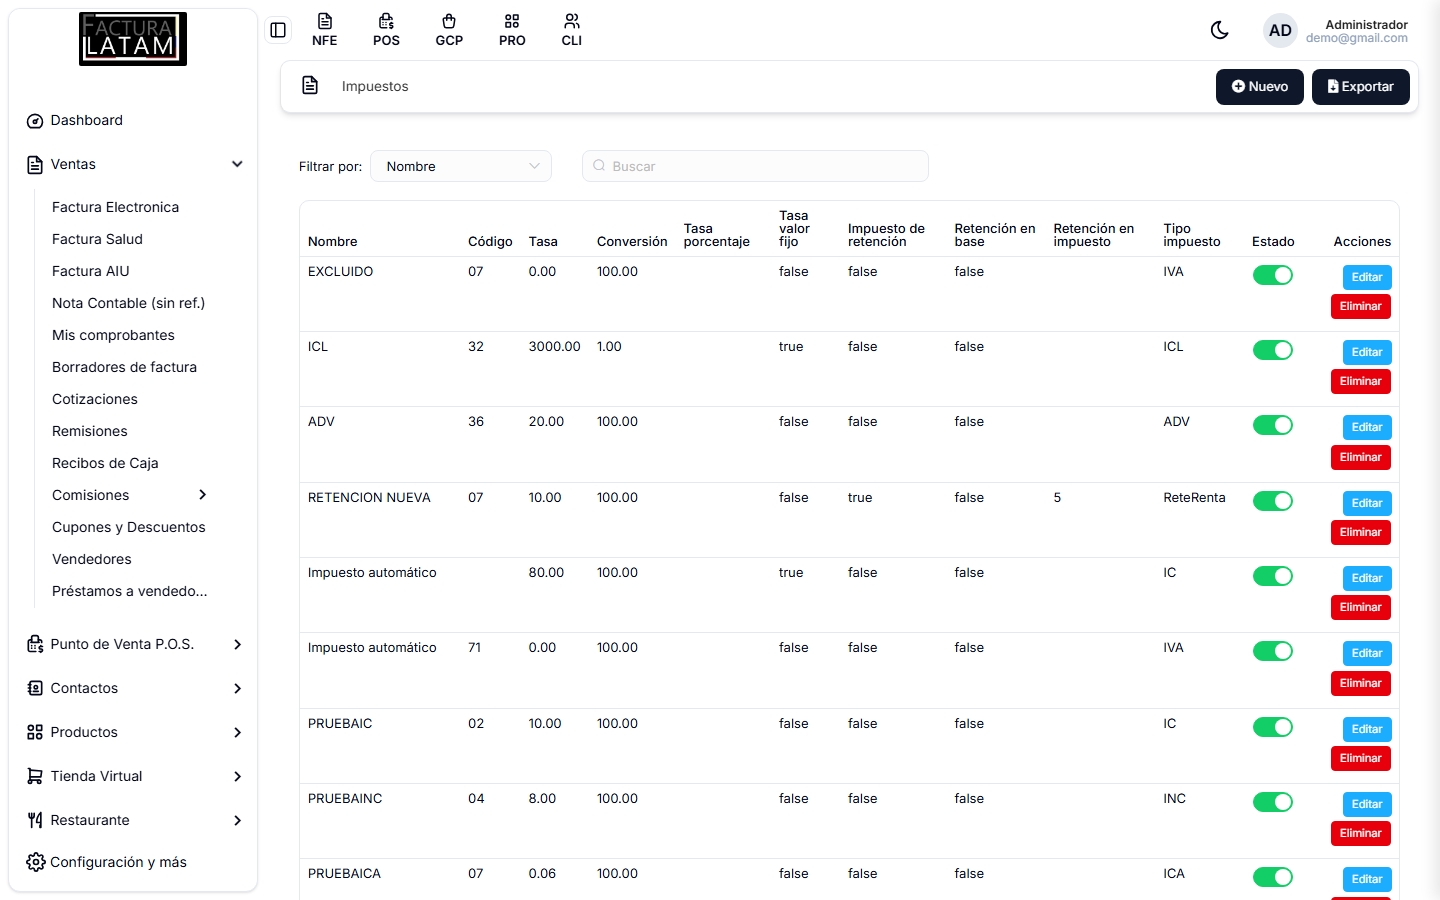Disable the ICL tax toggle
Viewport: 1440px width, 900px height.
click(1273, 350)
